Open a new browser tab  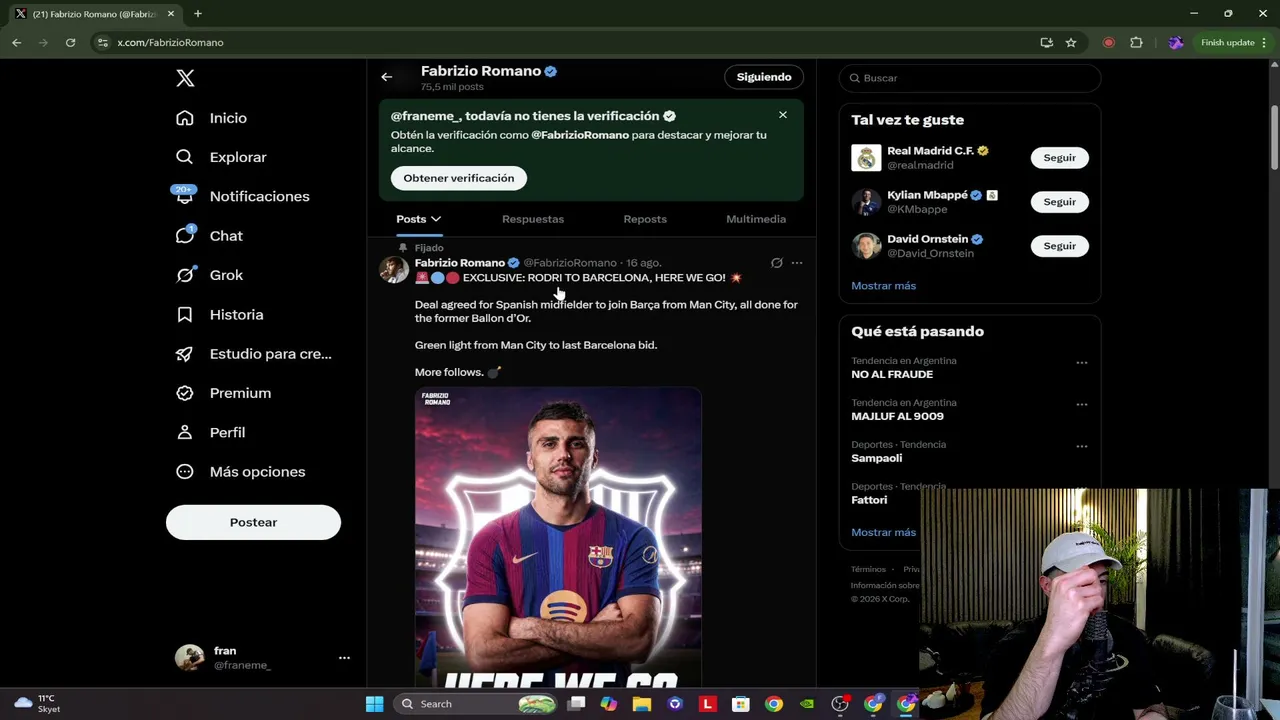coord(198,14)
